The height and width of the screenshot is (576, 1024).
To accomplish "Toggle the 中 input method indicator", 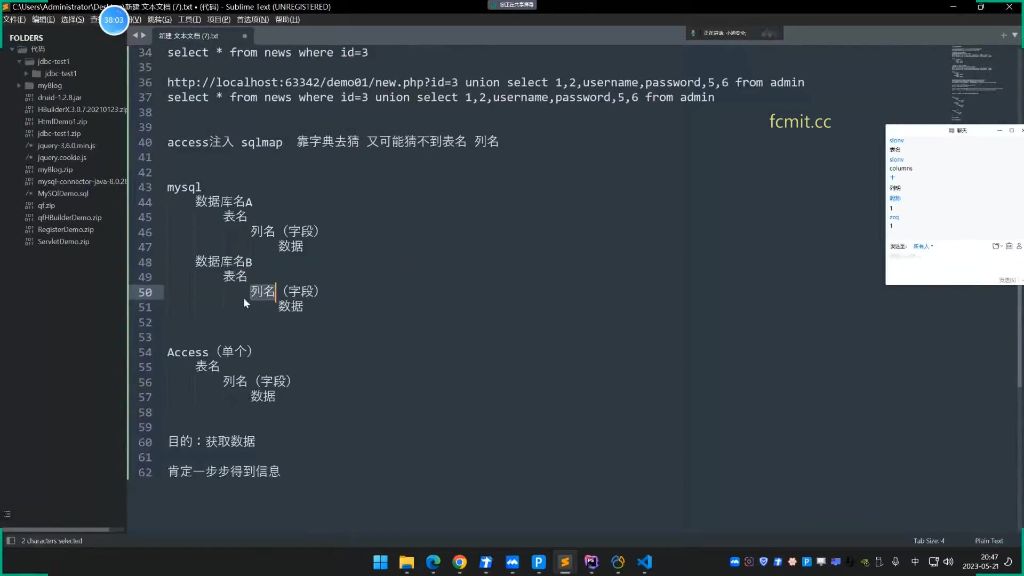I will tap(914, 562).
